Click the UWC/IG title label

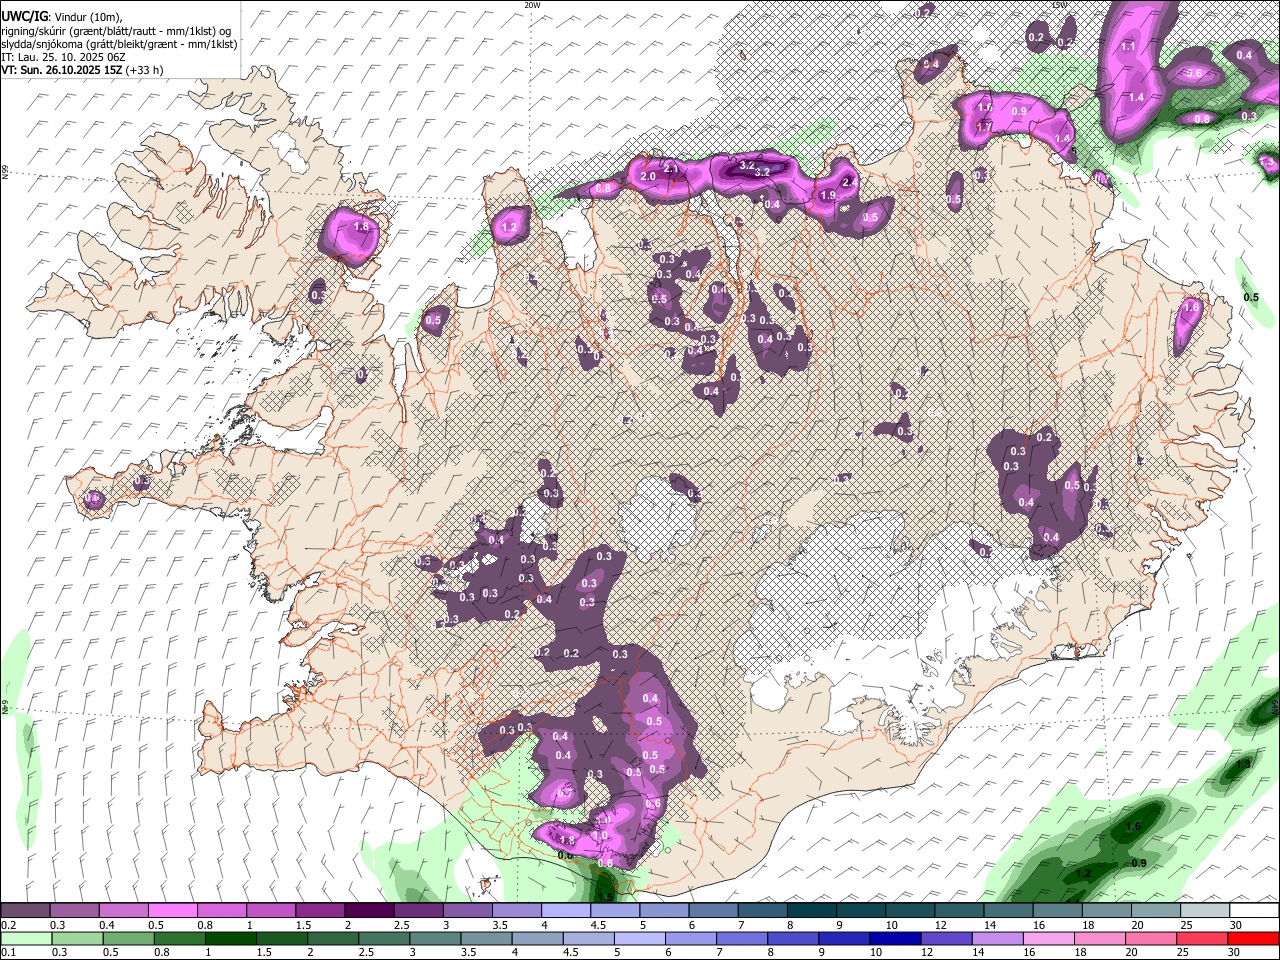(x=24, y=17)
